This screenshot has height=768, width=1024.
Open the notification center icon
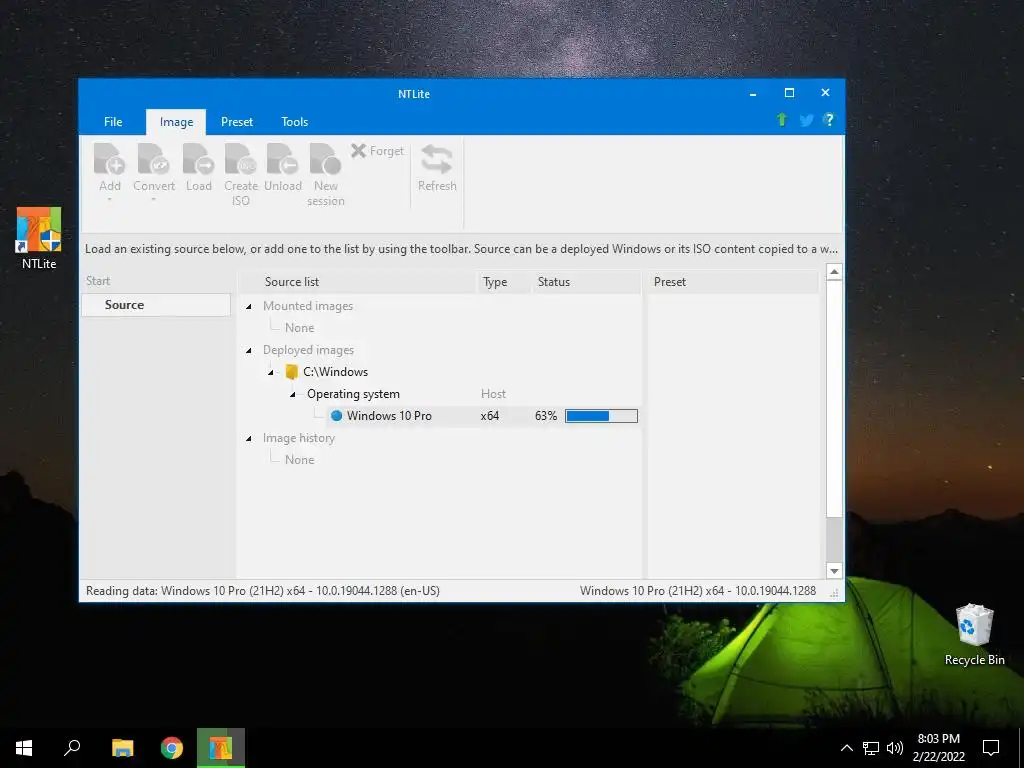pyautogui.click(x=991, y=748)
